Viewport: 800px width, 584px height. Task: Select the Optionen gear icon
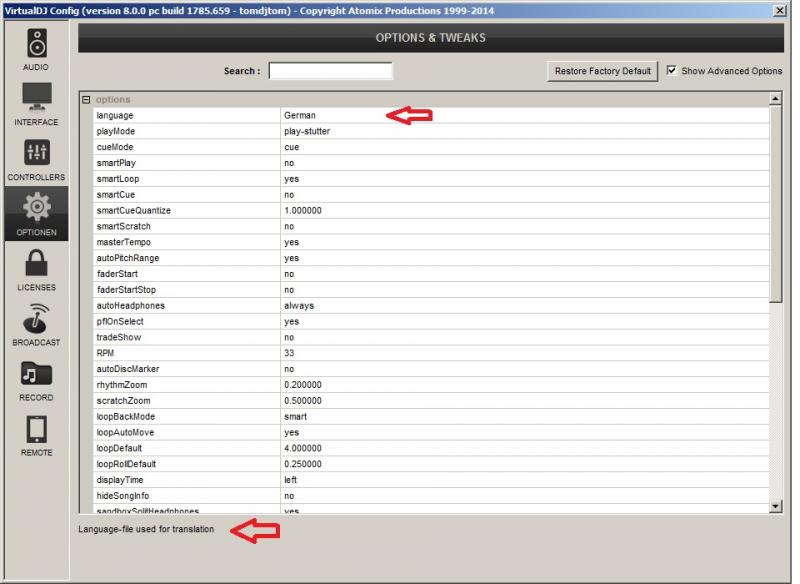pos(37,207)
